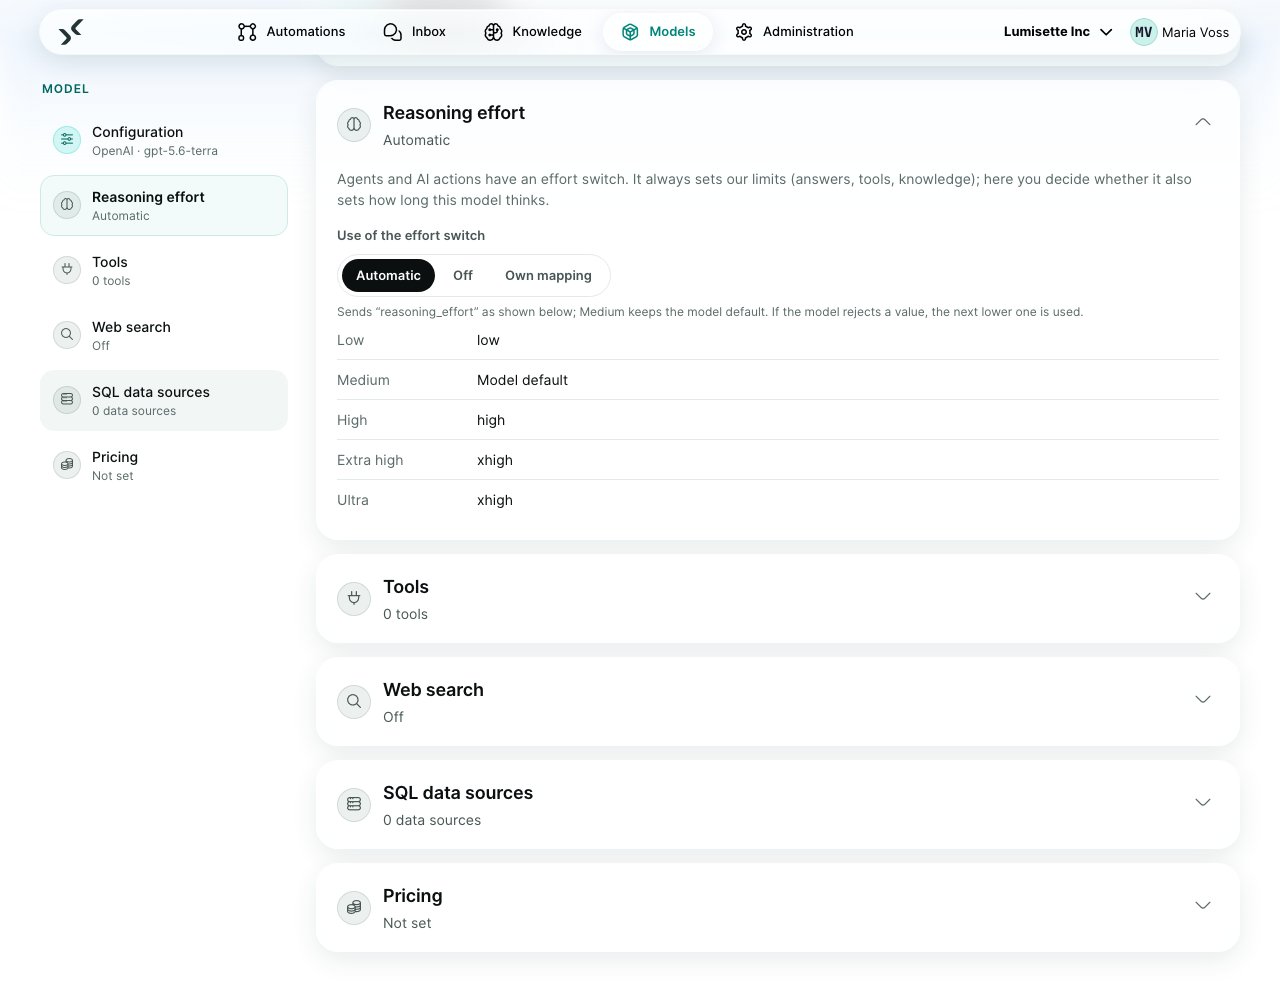The width and height of the screenshot is (1280, 1000).
Task: Collapse the Reasoning effort section
Action: (1203, 122)
